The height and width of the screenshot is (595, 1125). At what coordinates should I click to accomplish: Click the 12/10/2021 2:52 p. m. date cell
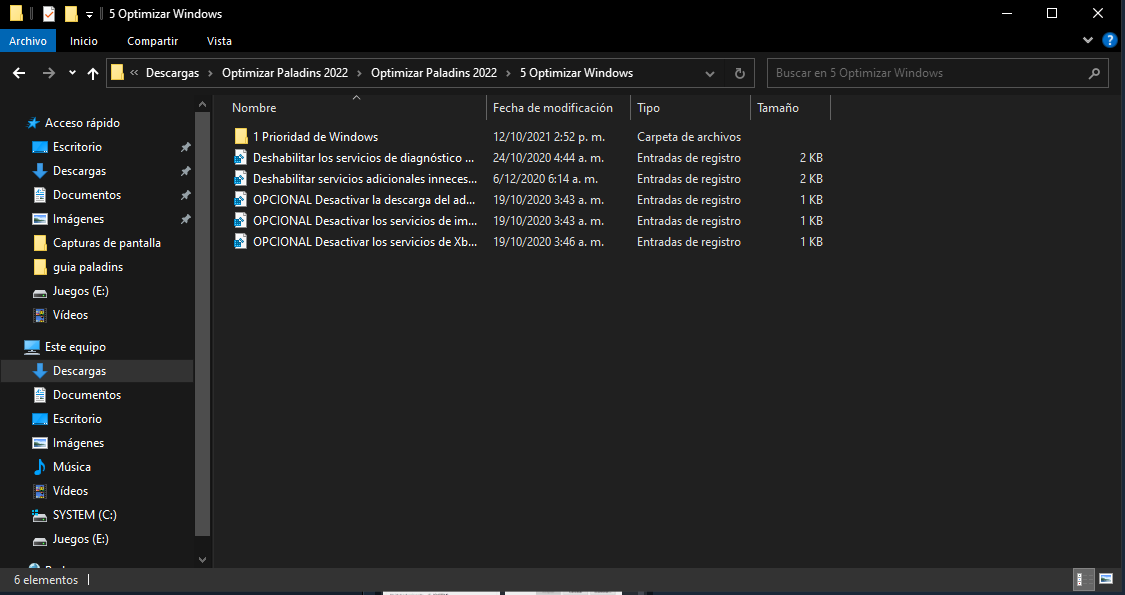click(x=549, y=136)
